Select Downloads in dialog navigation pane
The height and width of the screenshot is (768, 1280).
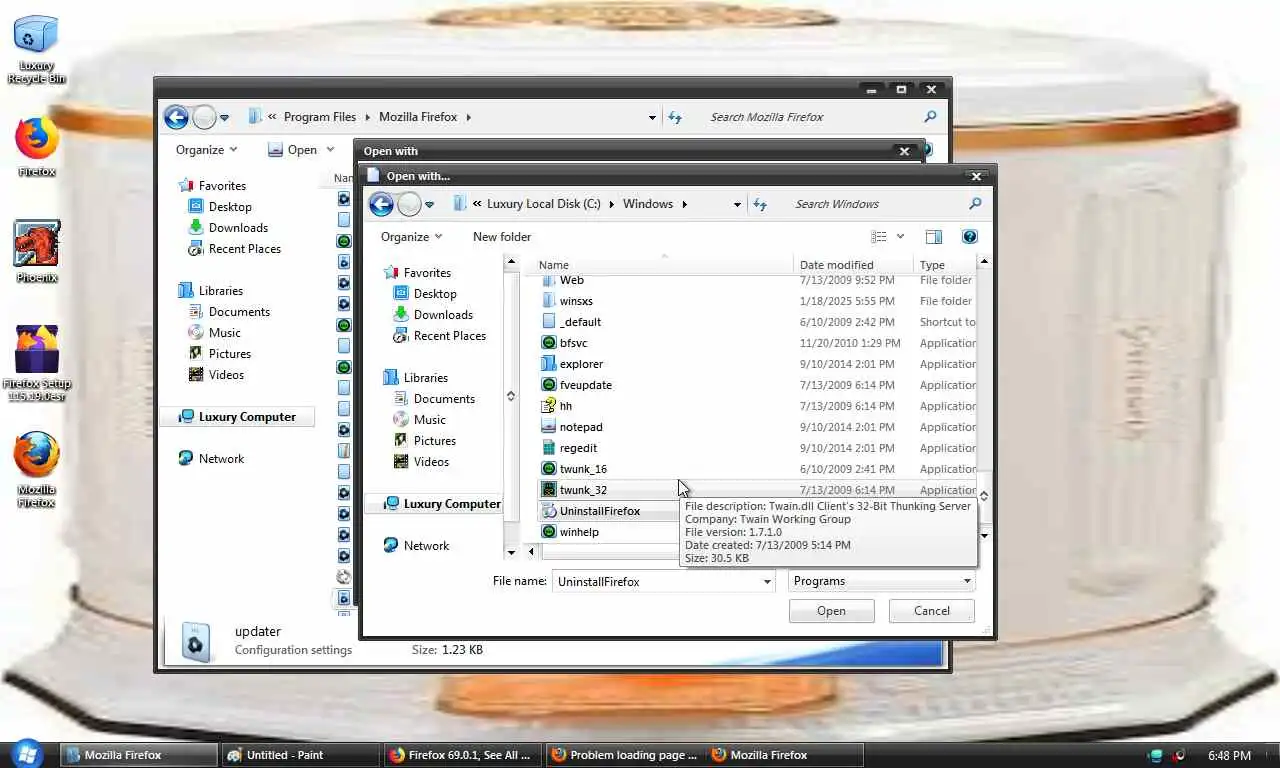tap(443, 315)
